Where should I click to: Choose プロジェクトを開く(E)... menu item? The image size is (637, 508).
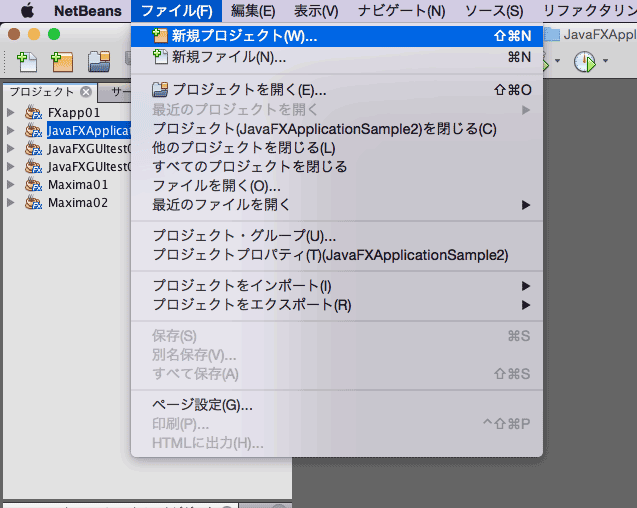[x=337, y=90]
